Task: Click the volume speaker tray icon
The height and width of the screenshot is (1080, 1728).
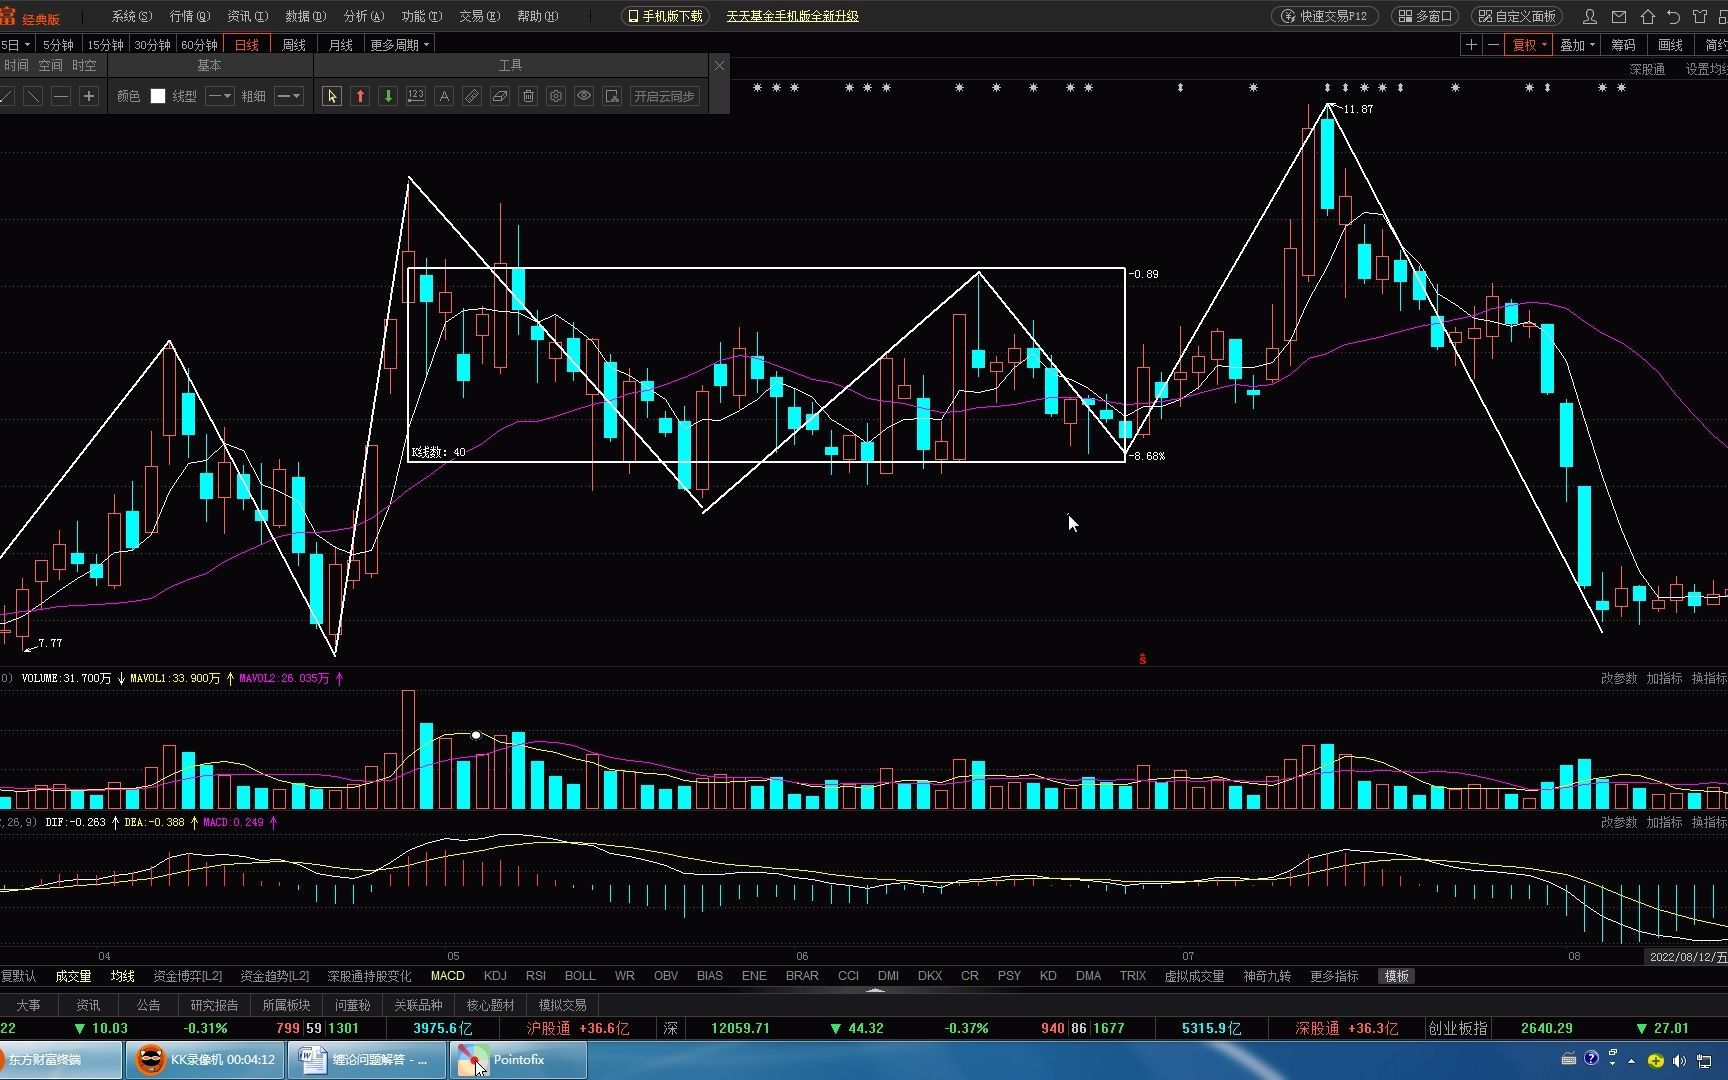Action: click(1679, 1061)
